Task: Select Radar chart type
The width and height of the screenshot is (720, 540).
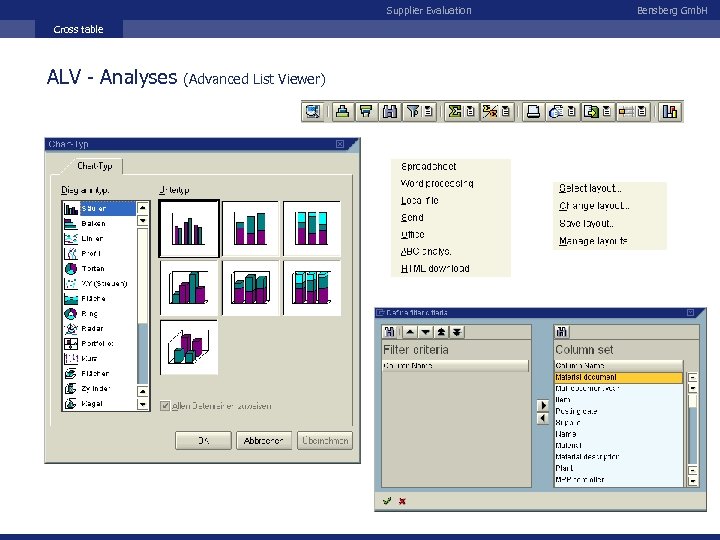Action: point(99,329)
